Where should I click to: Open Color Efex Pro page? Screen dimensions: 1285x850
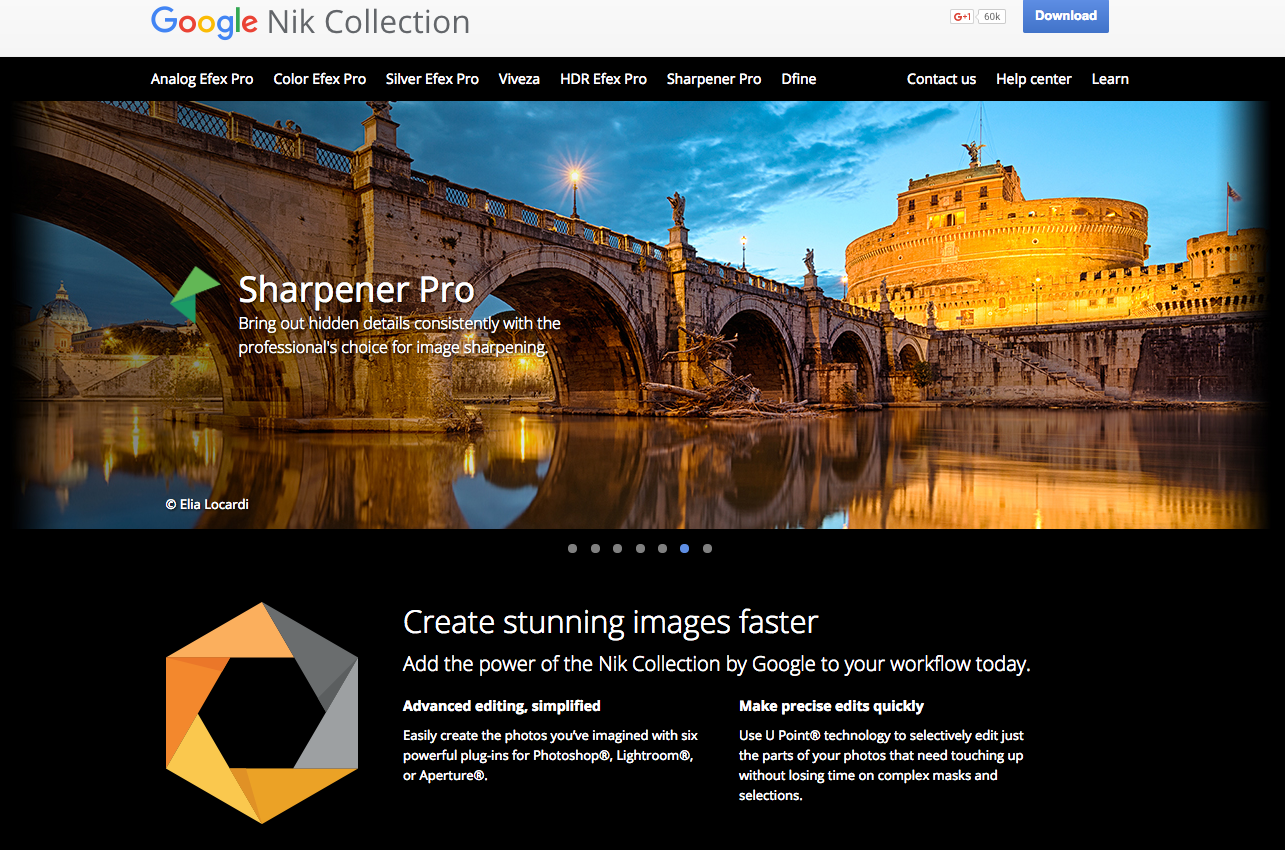pyautogui.click(x=320, y=79)
